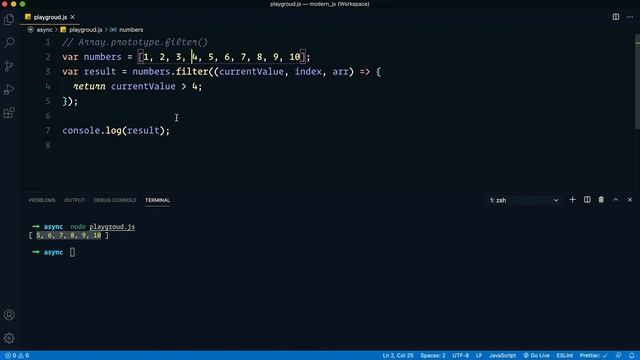
Task: Select the Terminal panel tab
Action: click(157, 200)
